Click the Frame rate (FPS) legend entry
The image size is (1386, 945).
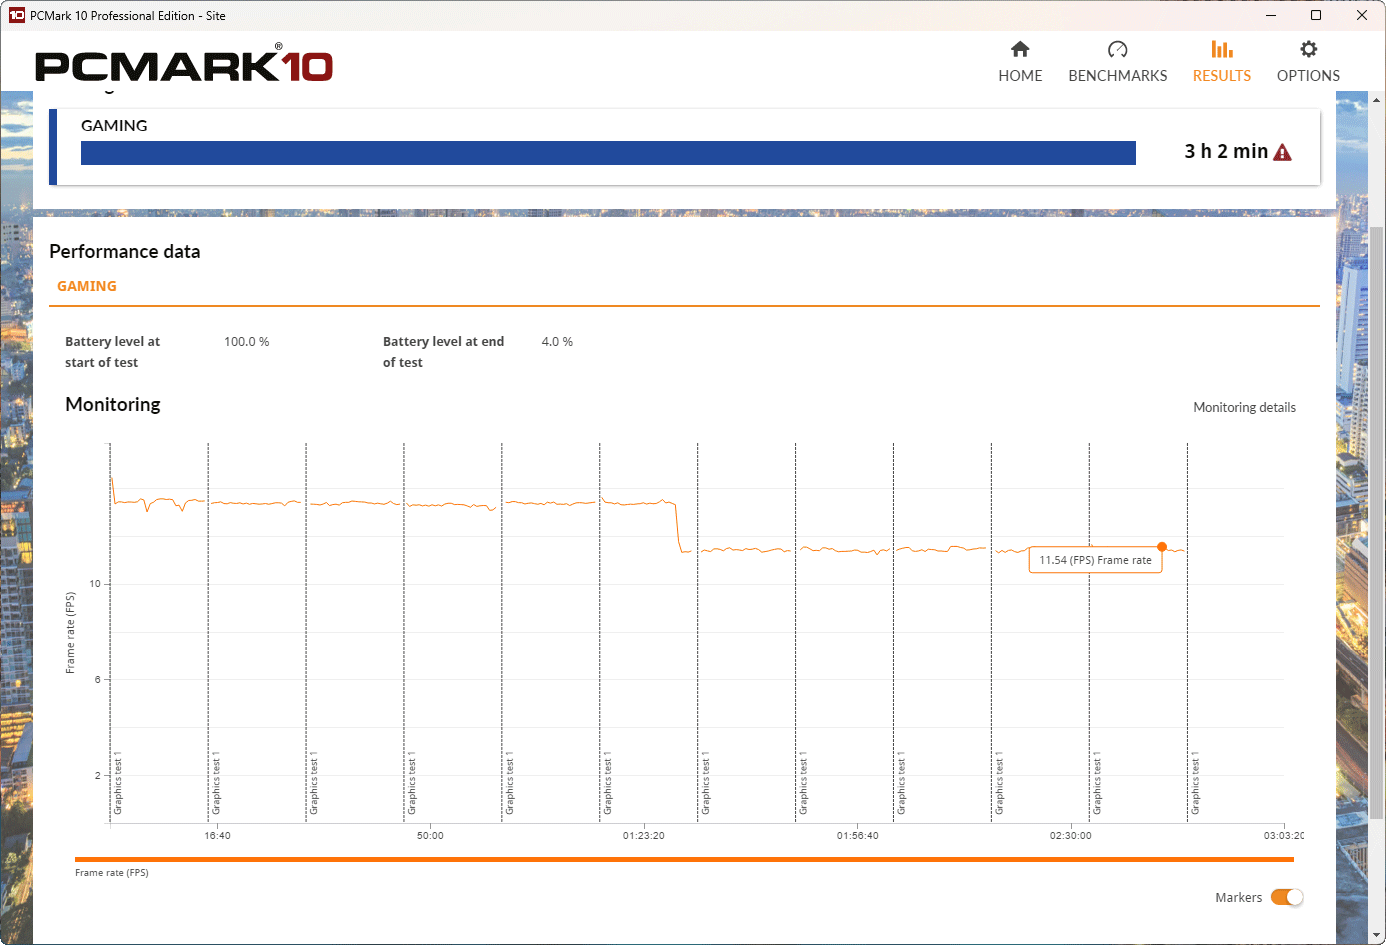(x=112, y=873)
